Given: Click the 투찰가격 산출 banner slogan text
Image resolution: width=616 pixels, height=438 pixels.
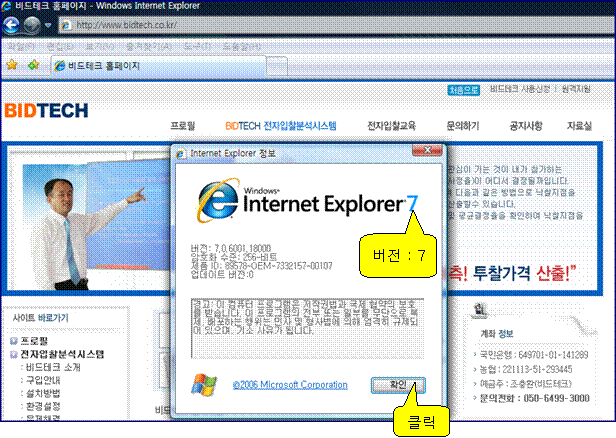Looking at the screenshot, I should pos(512,273).
